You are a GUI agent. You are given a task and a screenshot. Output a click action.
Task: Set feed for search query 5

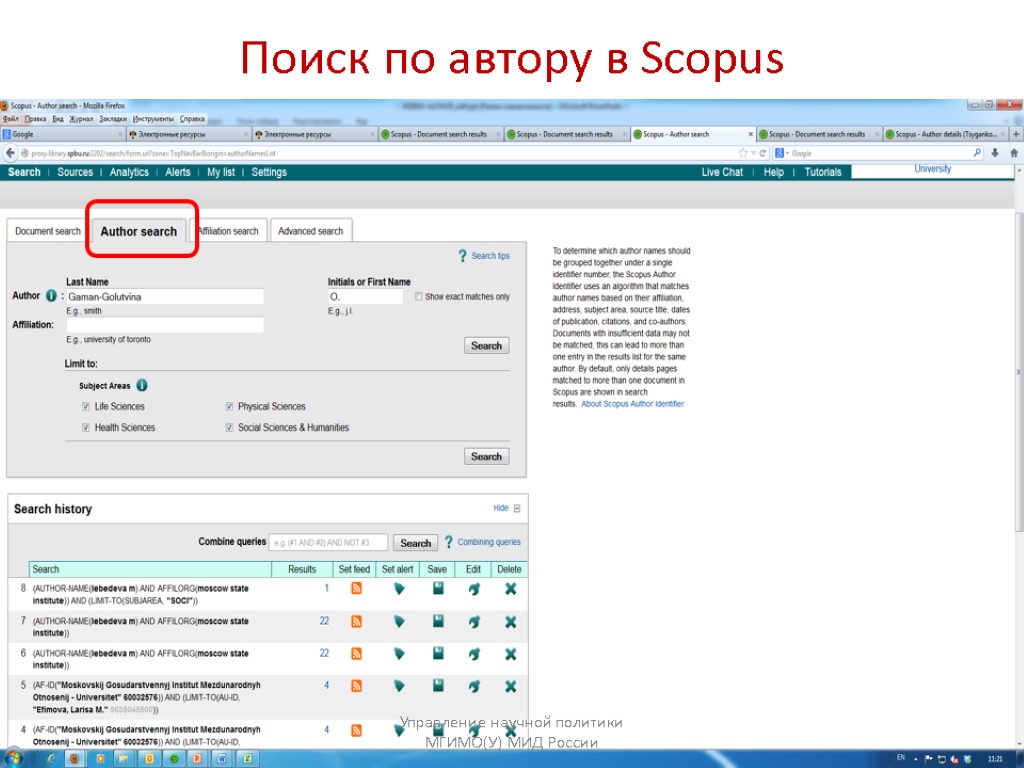357,685
